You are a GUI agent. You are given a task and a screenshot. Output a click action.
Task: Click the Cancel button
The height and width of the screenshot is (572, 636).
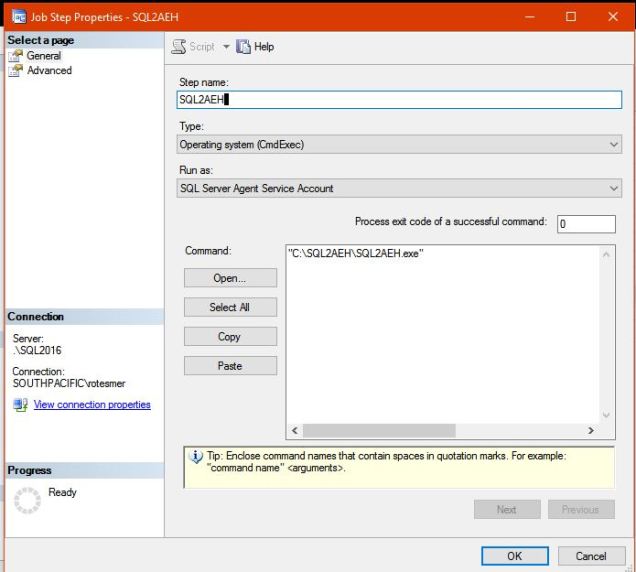[591, 556]
